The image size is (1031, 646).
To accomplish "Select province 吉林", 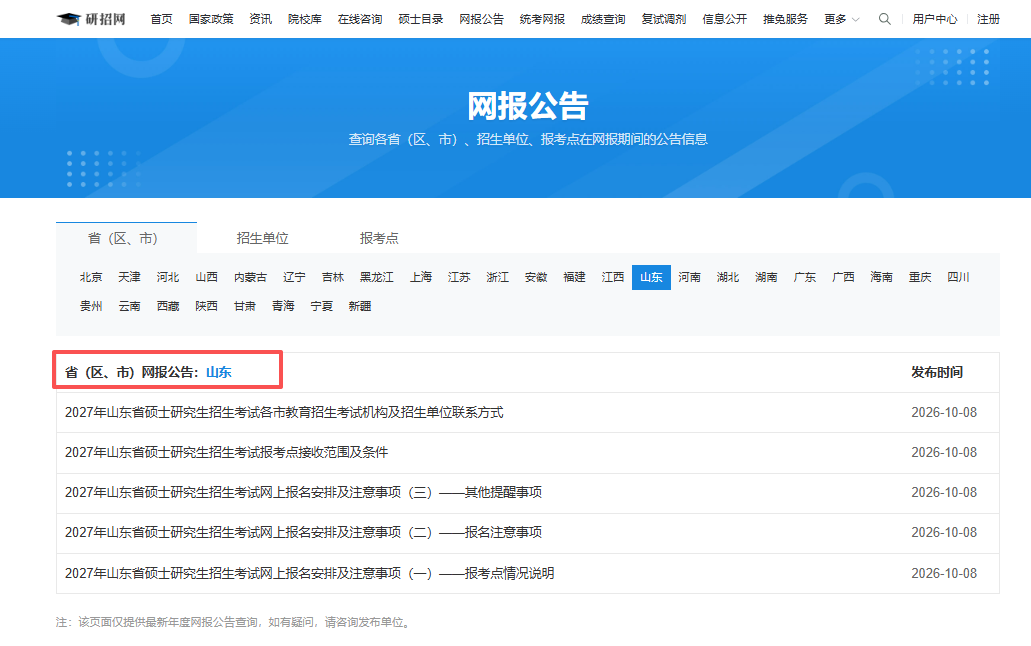I will 333,277.
